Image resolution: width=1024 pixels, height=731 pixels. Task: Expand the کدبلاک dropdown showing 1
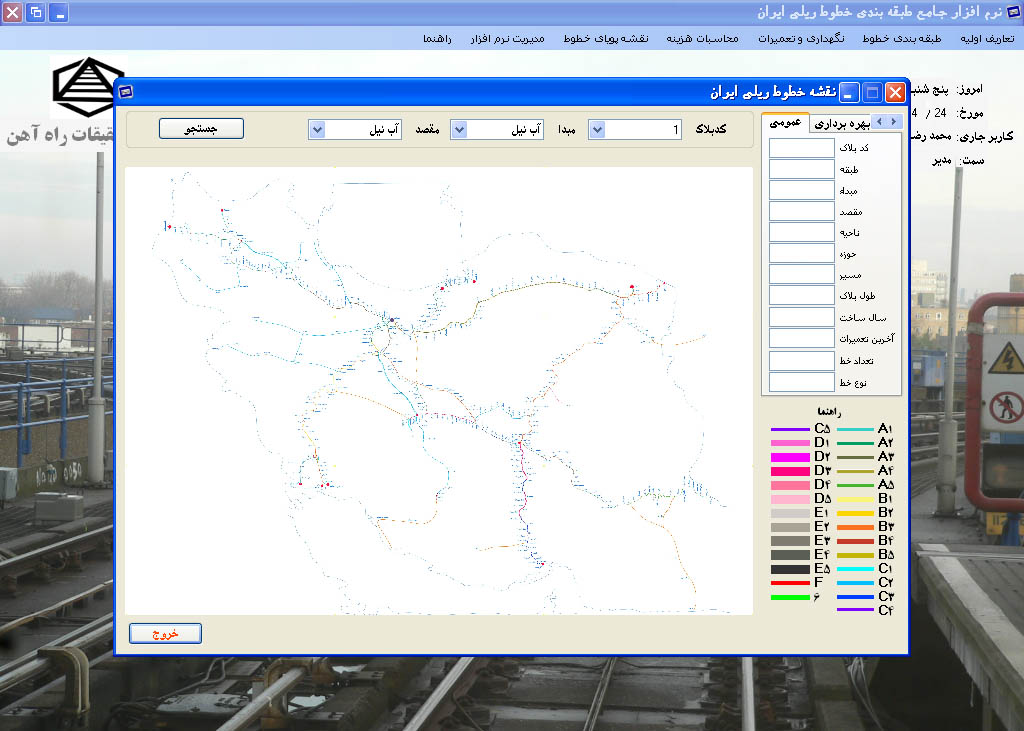point(596,129)
